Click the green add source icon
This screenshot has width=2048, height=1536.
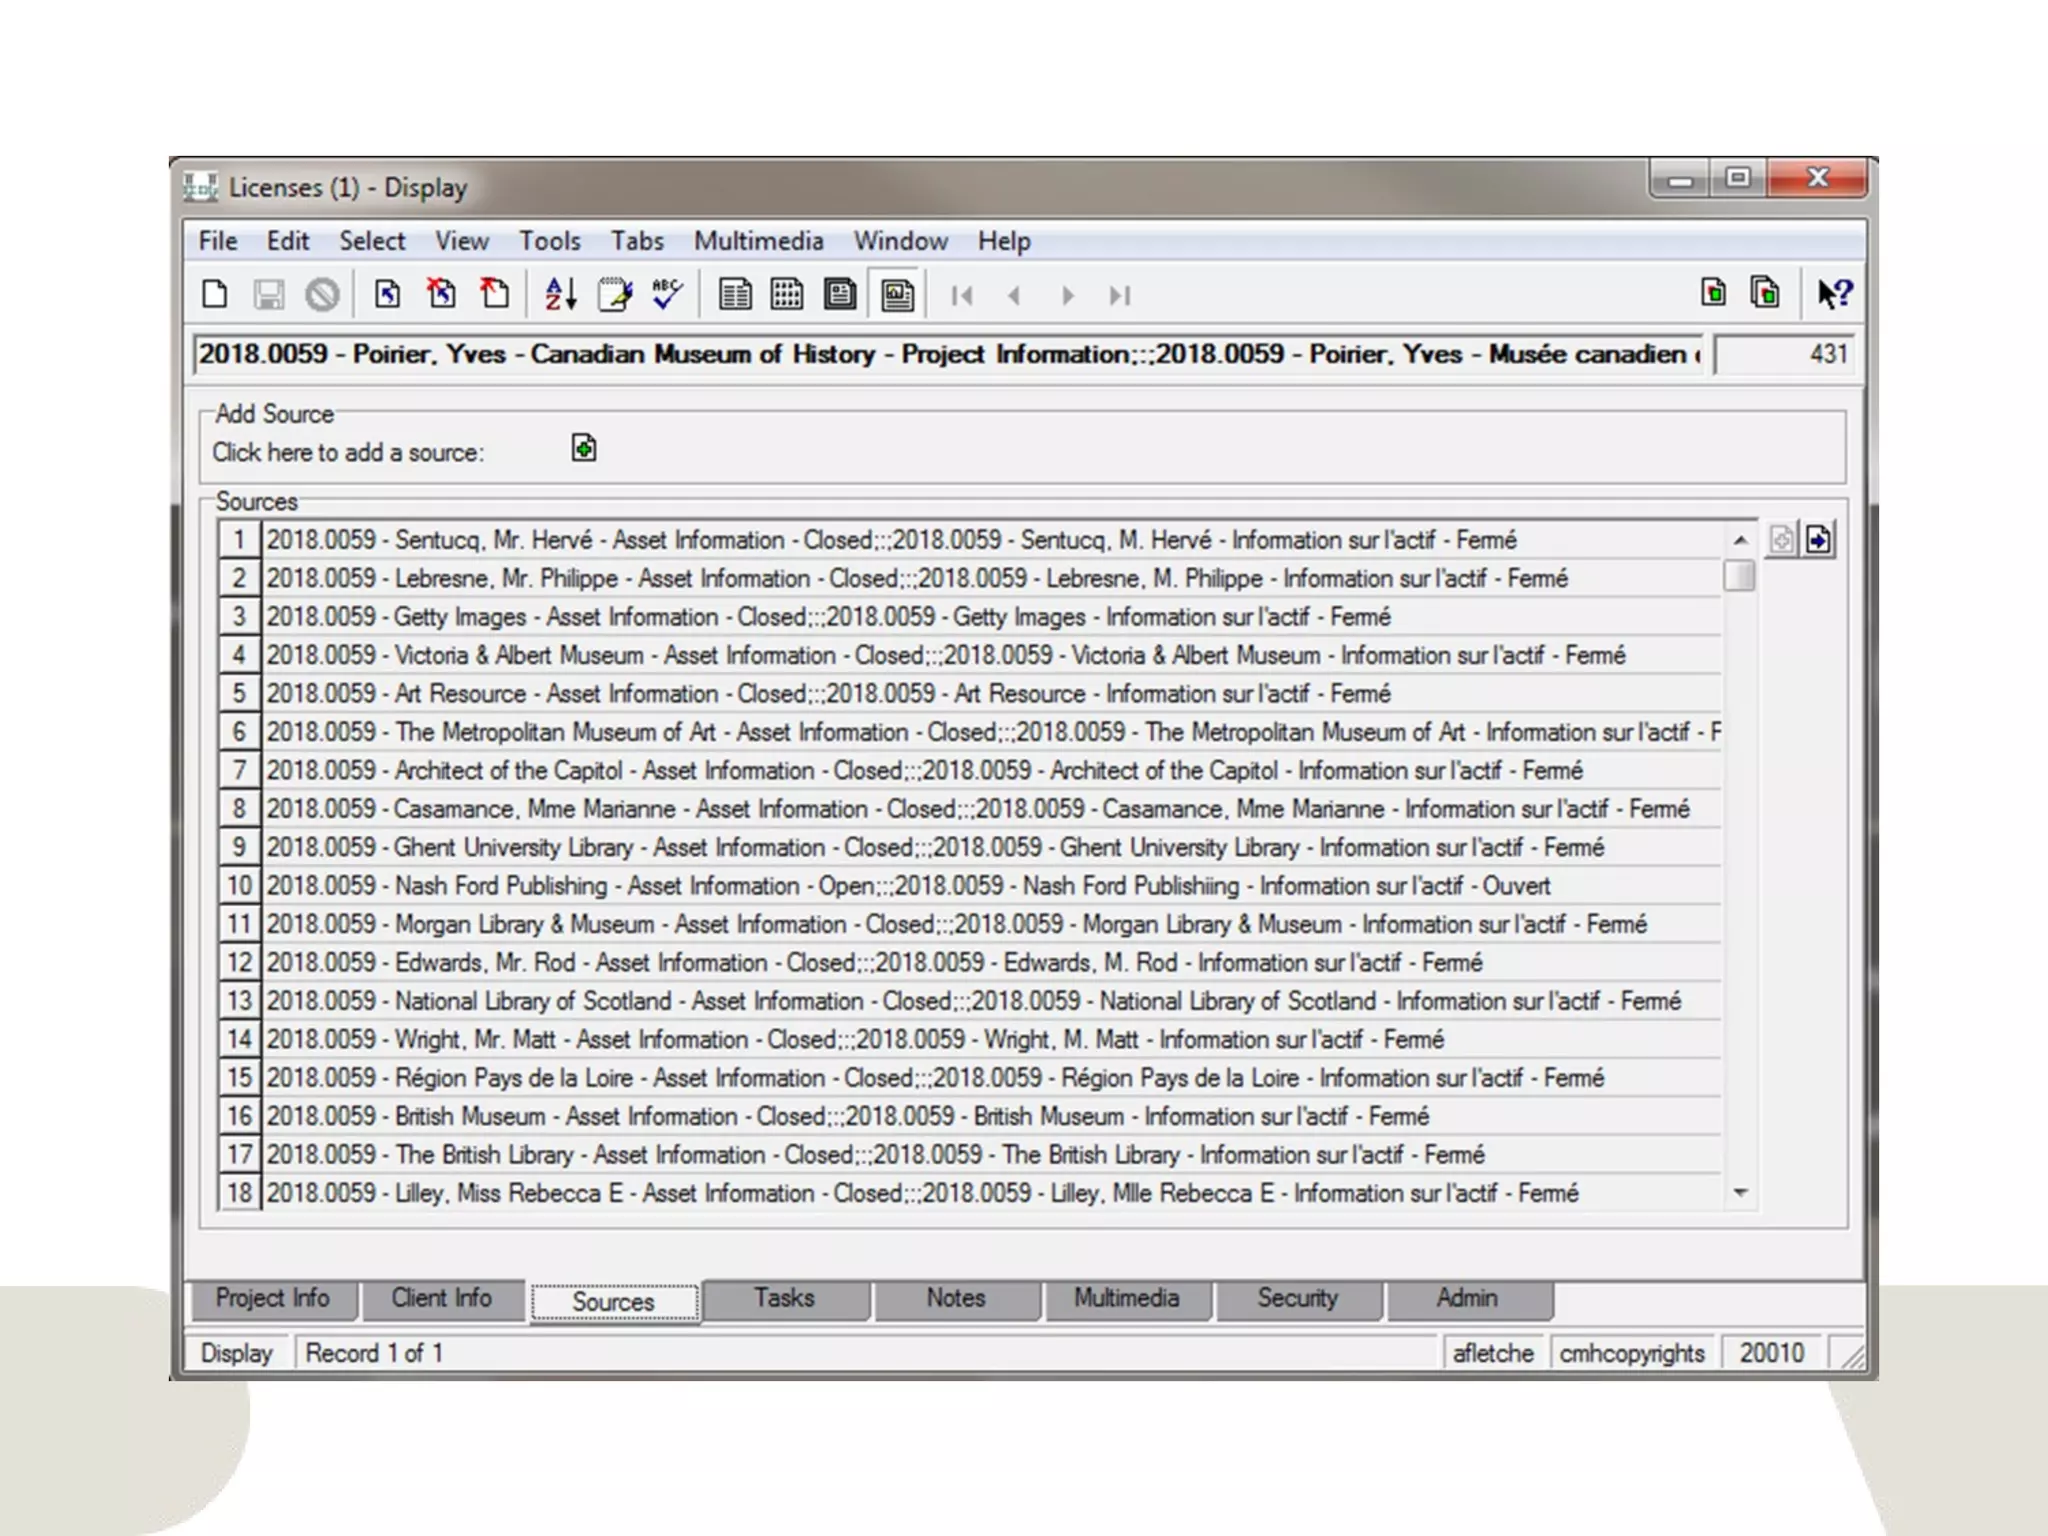tap(584, 449)
